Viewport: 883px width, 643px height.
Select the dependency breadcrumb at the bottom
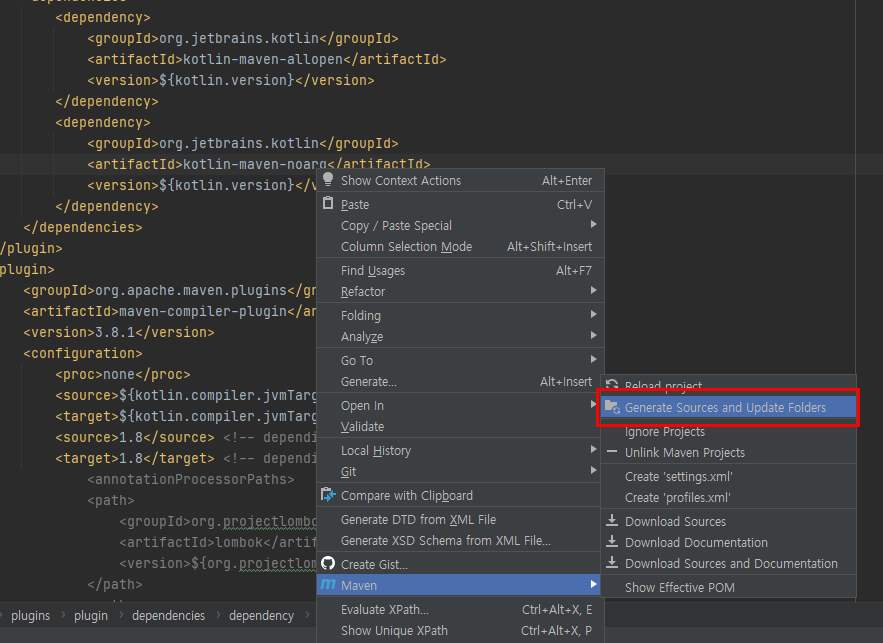coord(261,615)
